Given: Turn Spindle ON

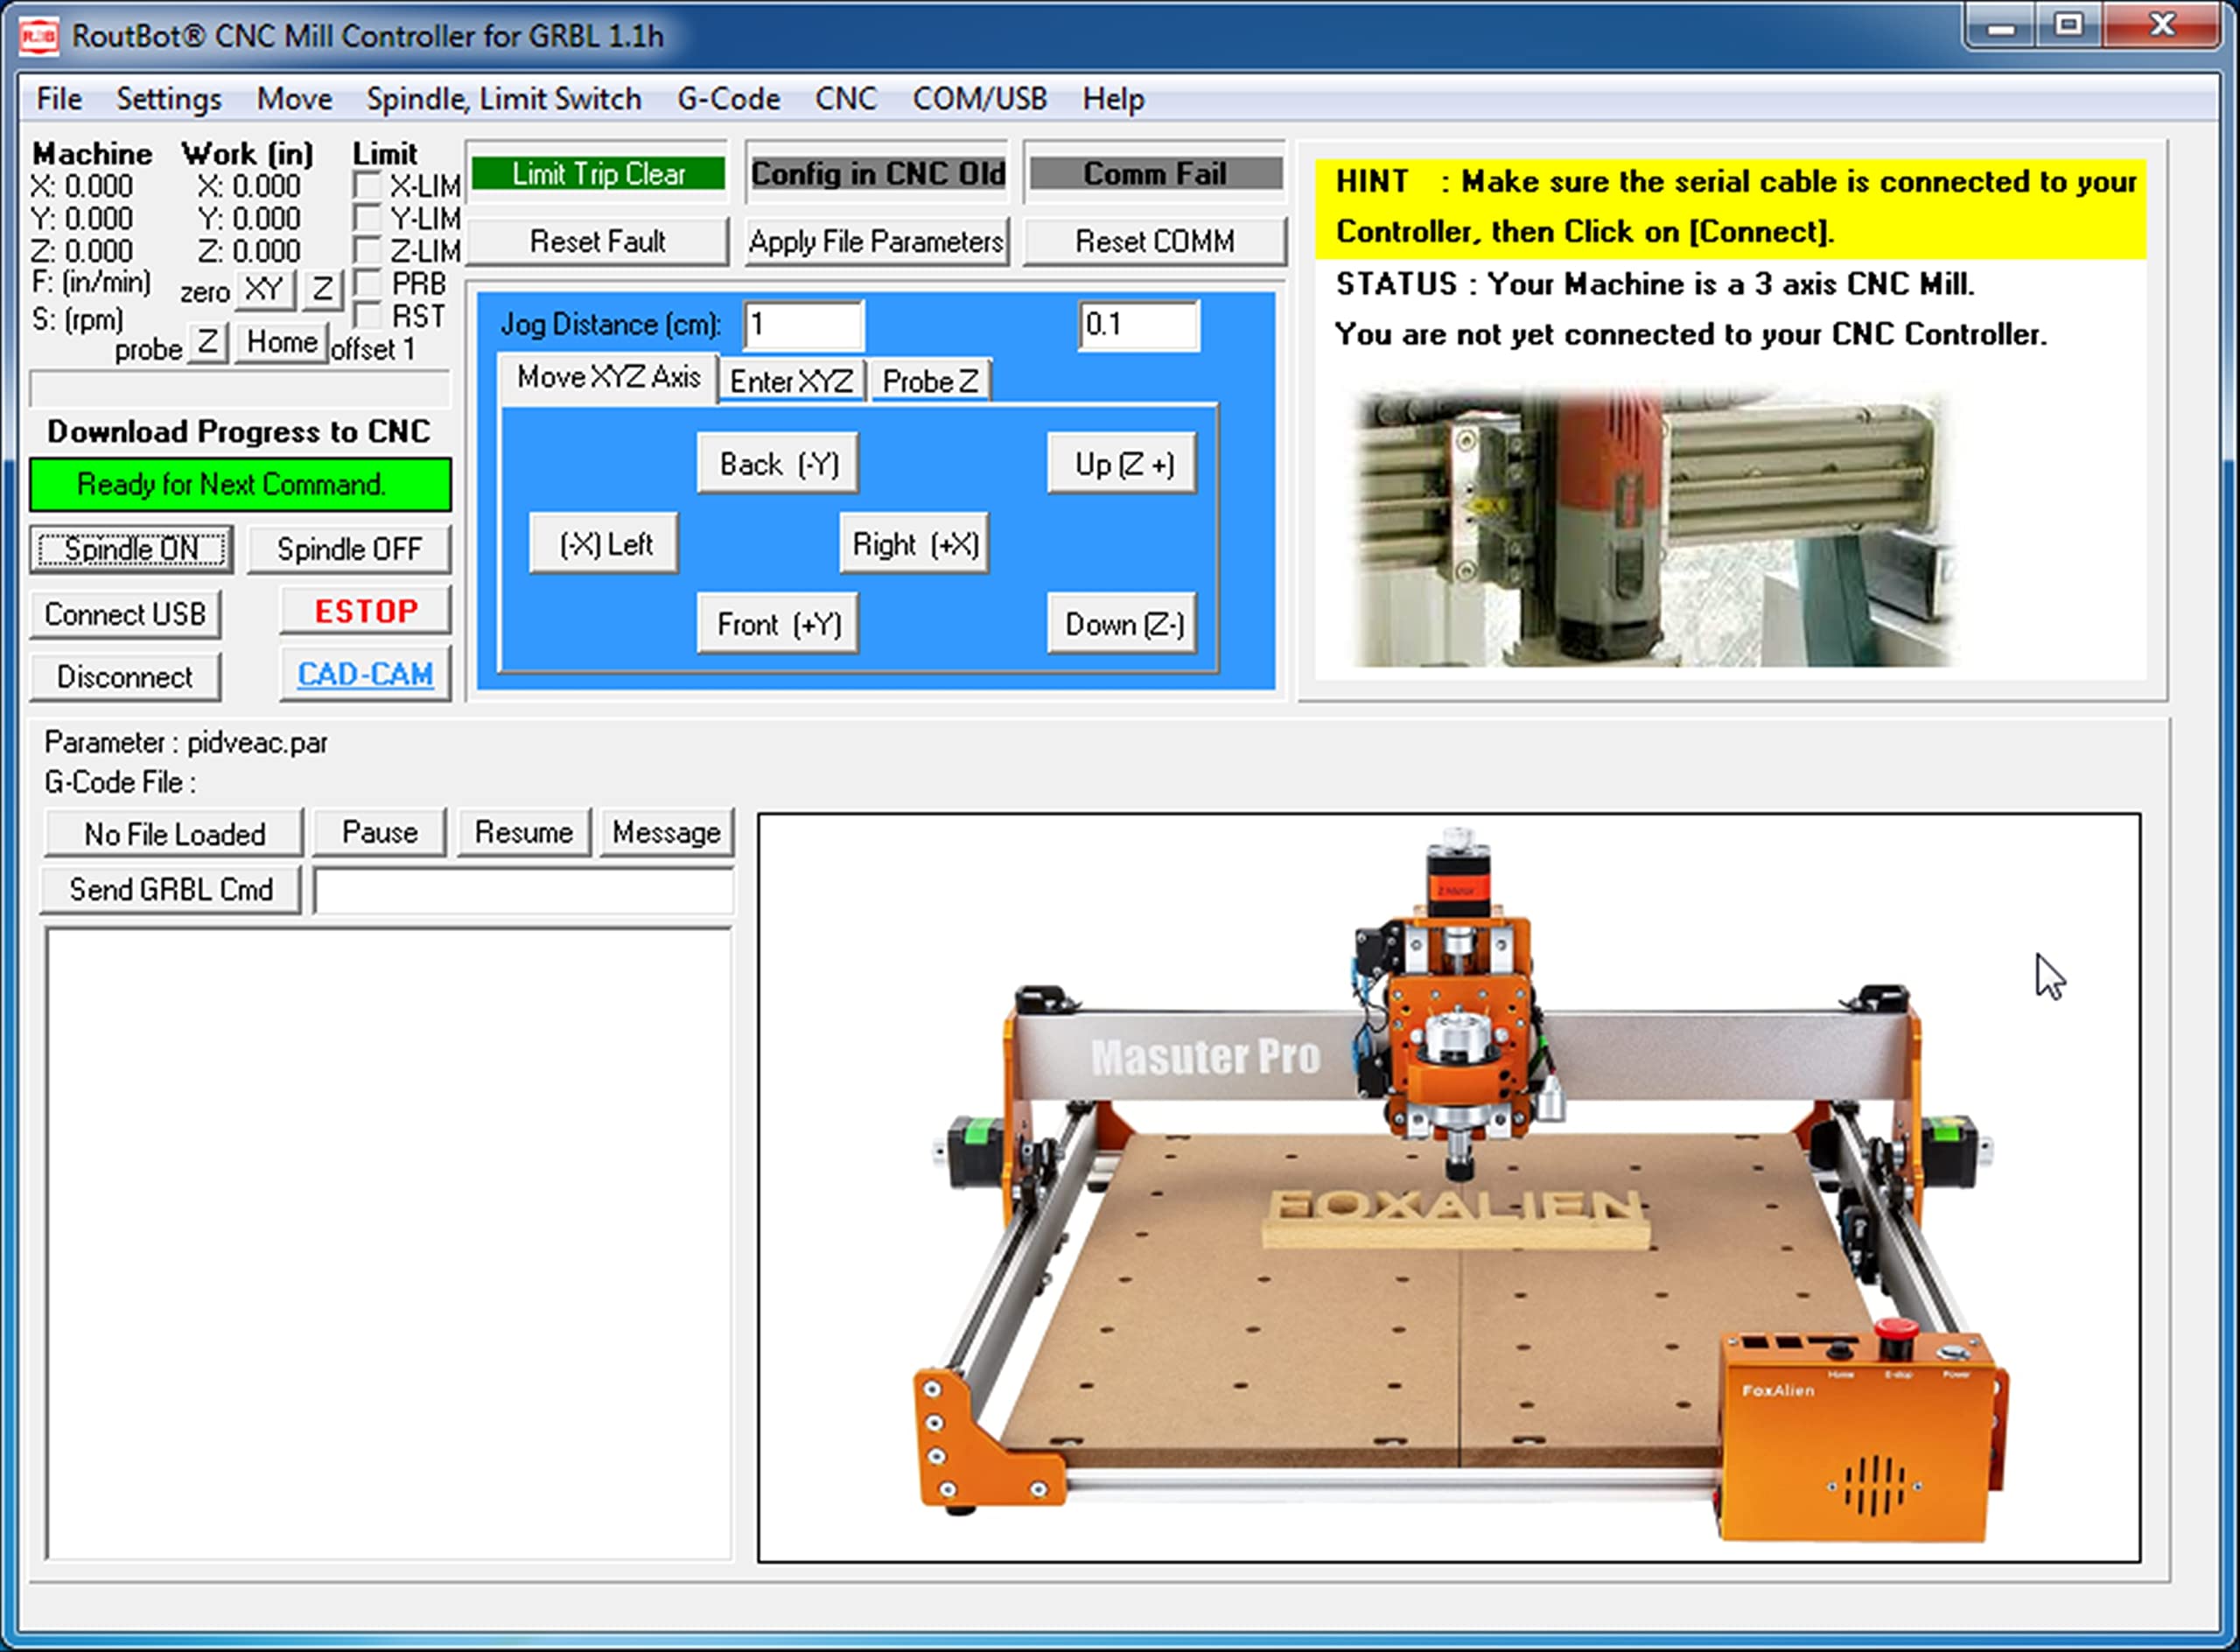Looking at the screenshot, I should pyautogui.click(x=131, y=549).
